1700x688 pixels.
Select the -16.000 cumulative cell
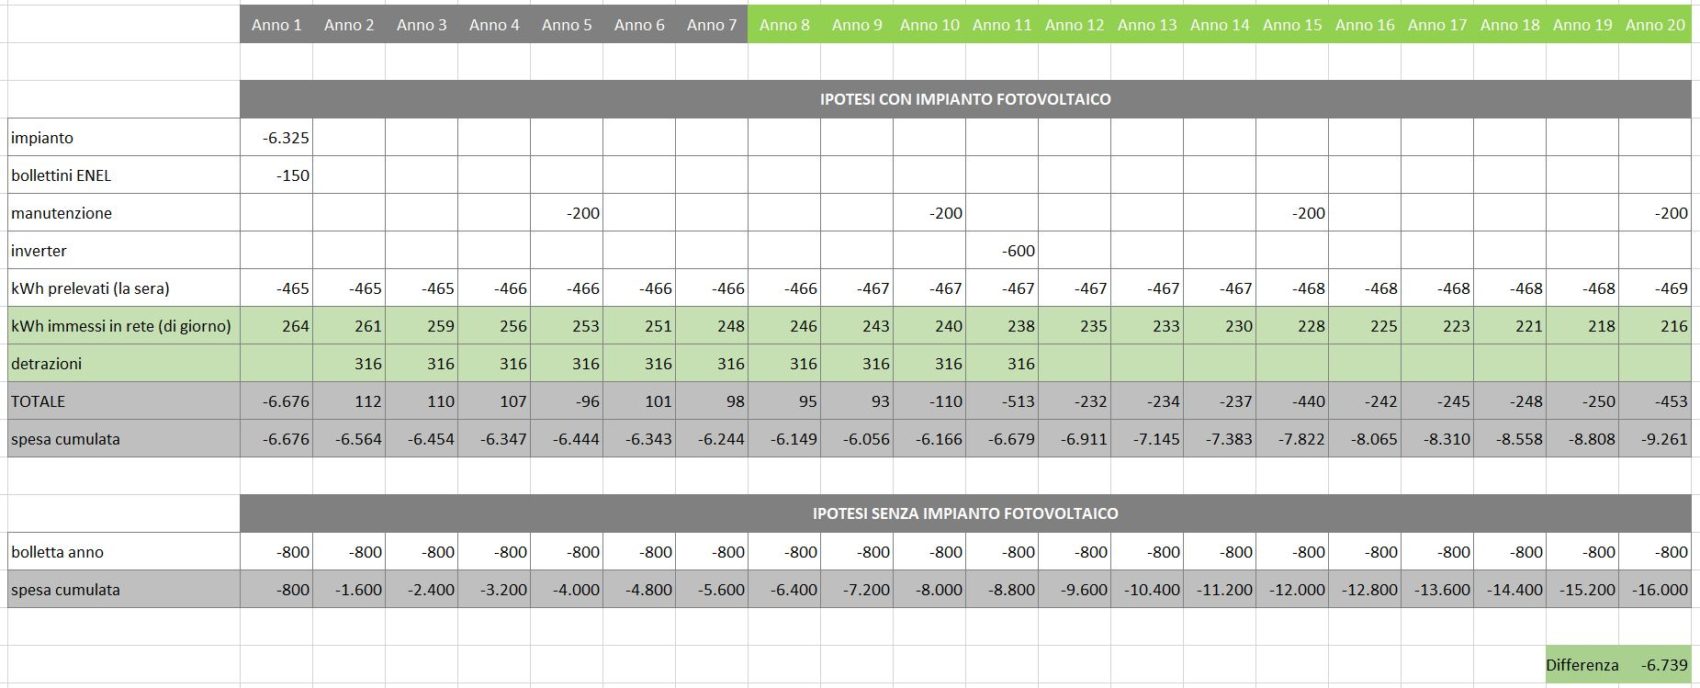point(1655,589)
